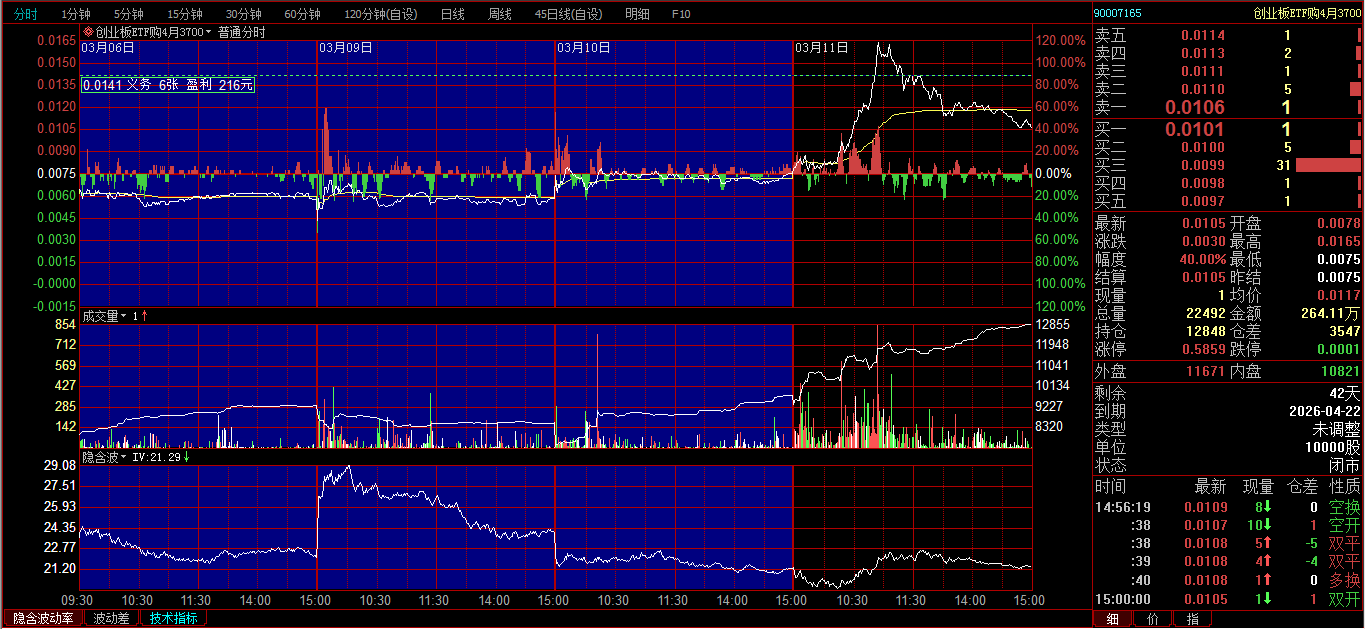Click the 价 tab under trade list

pyautogui.click(x=1152, y=619)
